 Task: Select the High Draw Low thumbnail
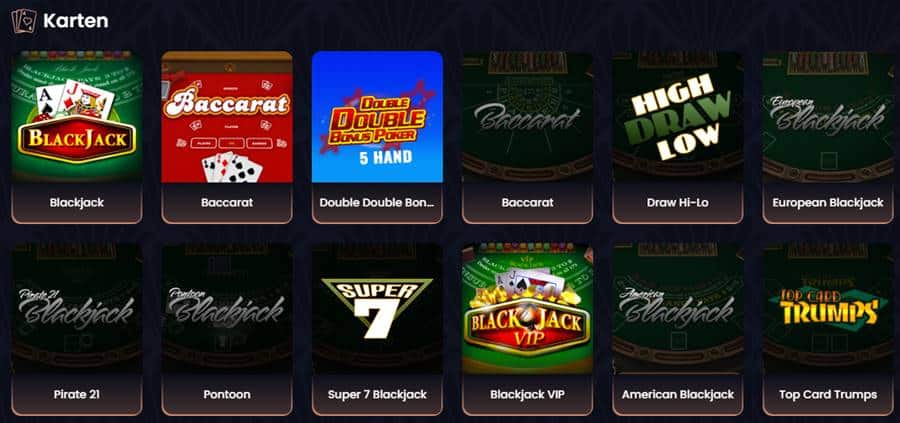[678, 117]
